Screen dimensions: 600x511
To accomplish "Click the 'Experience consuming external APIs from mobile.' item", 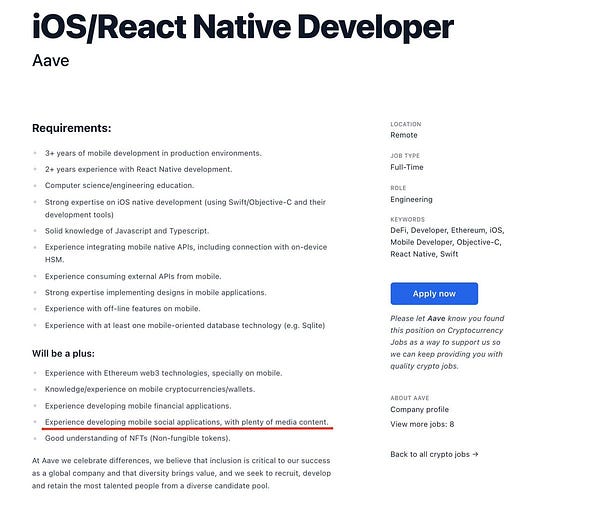I will coord(133,276).
